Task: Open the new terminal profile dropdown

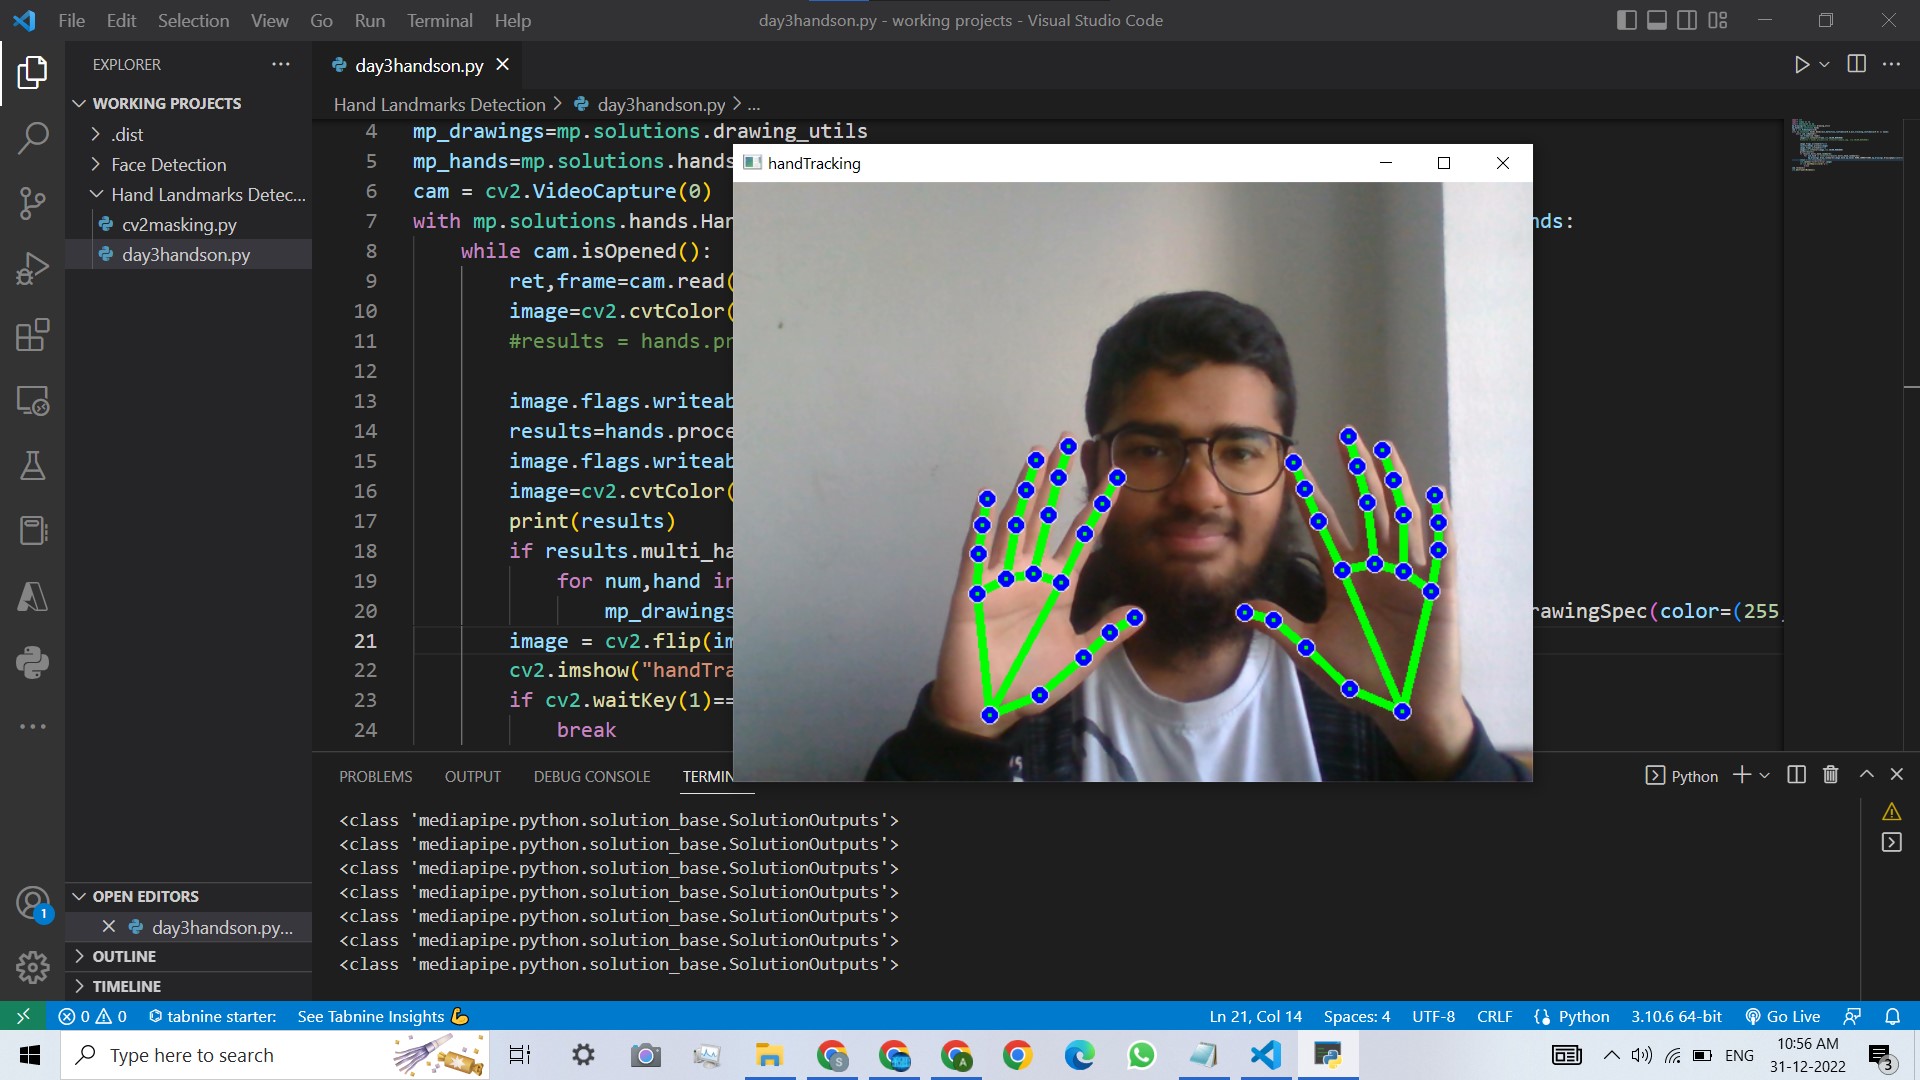Action: pyautogui.click(x=1764, y=775)
